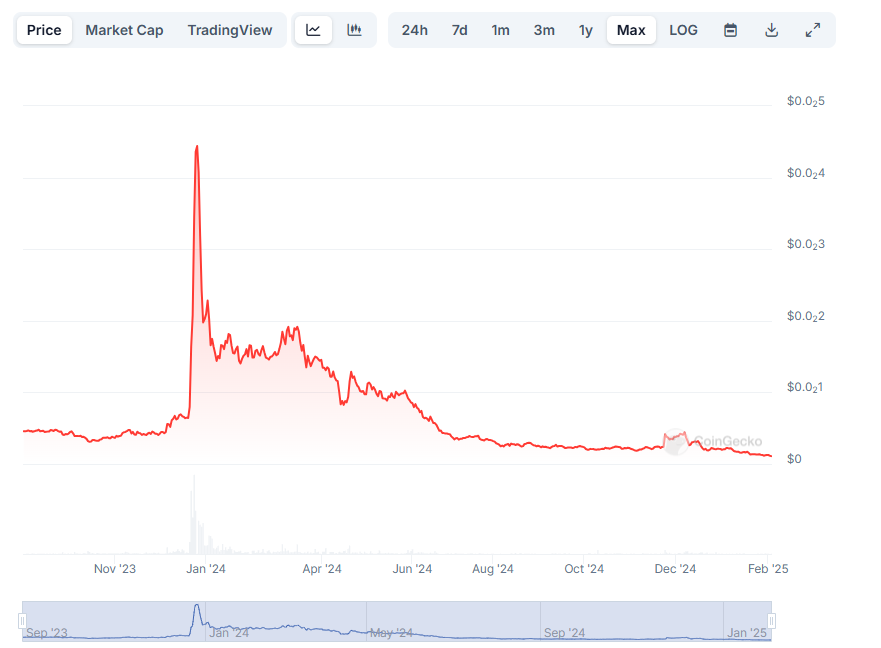This screenshot has width=881, height=648.
Task: Grab the right handle of range navigator
Action: click(x=771, y=621)
